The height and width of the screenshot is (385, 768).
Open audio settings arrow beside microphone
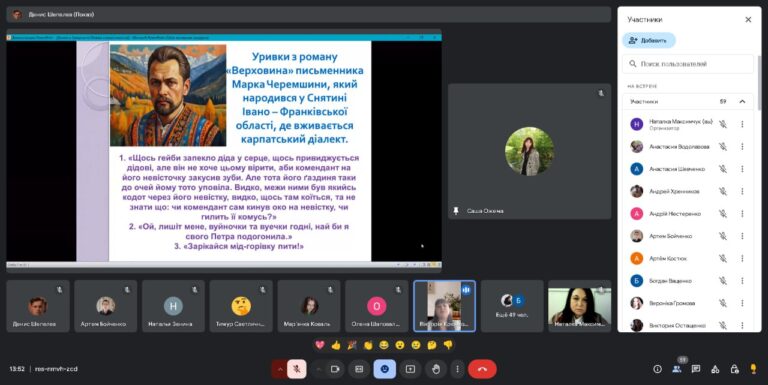click(x=280, y=369)
